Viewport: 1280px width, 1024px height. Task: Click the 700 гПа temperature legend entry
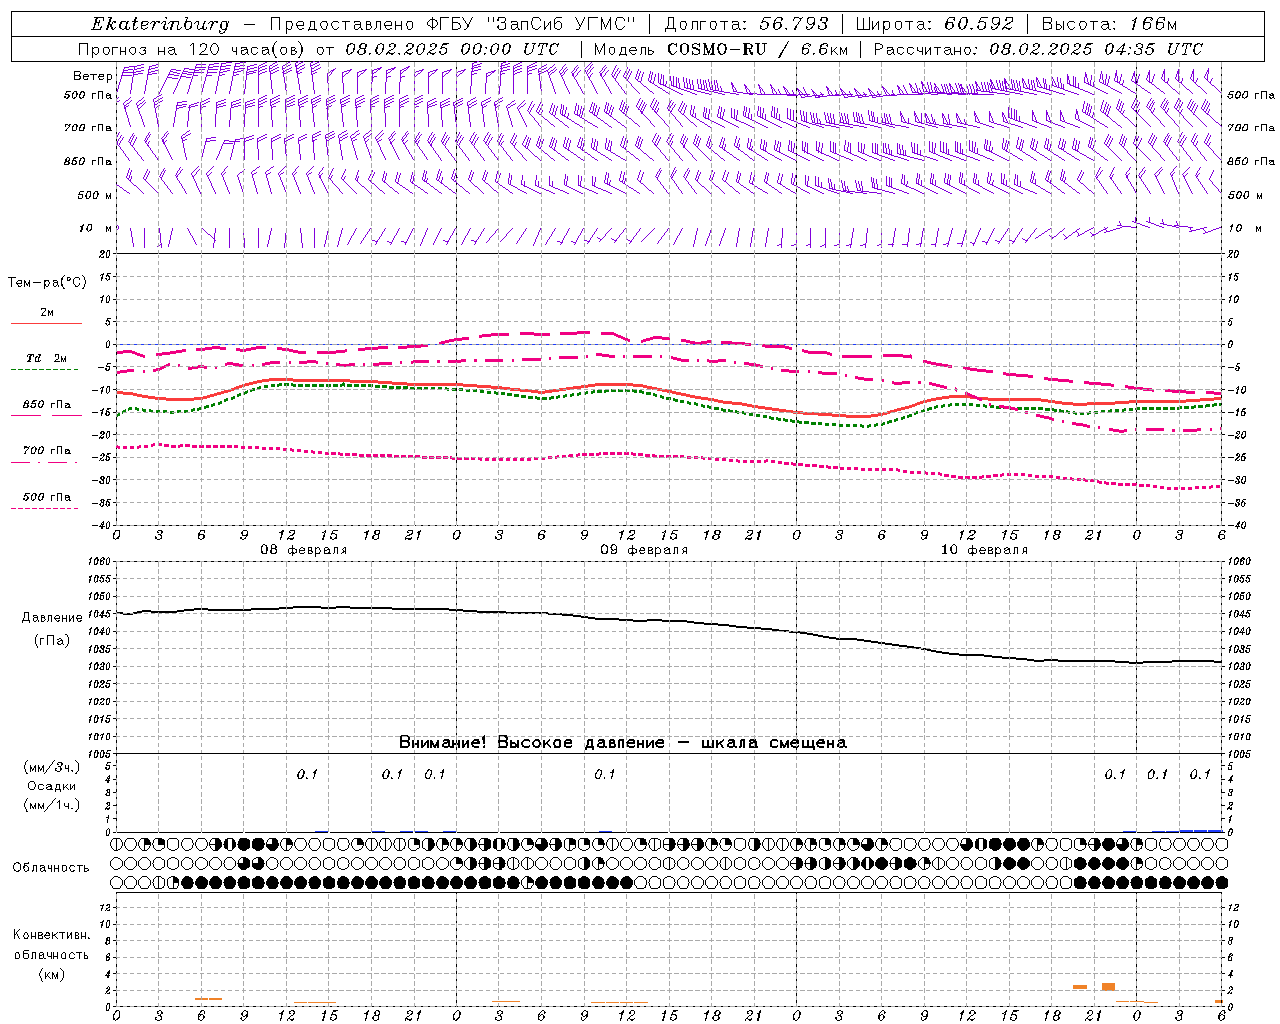pos(47,451)
